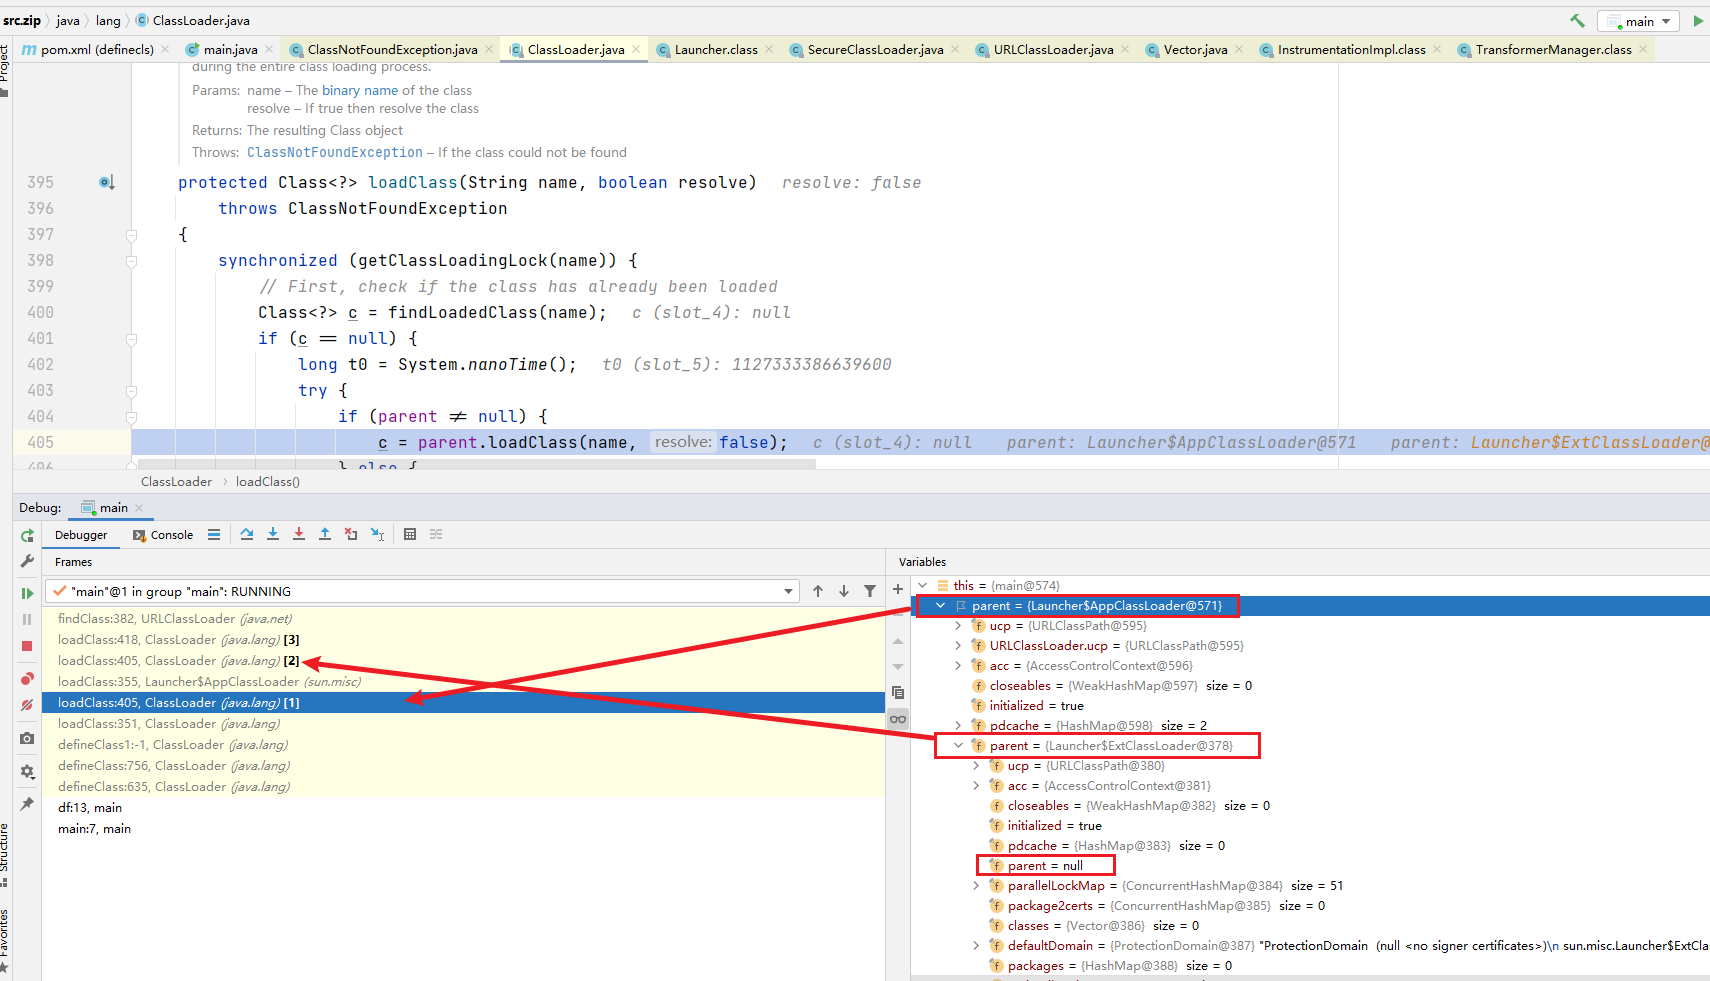Image resolution: width=1710 pixels, height=981 pixels.
Task: Open the main run configuration dropdown
Action: tap(1638, 21)
